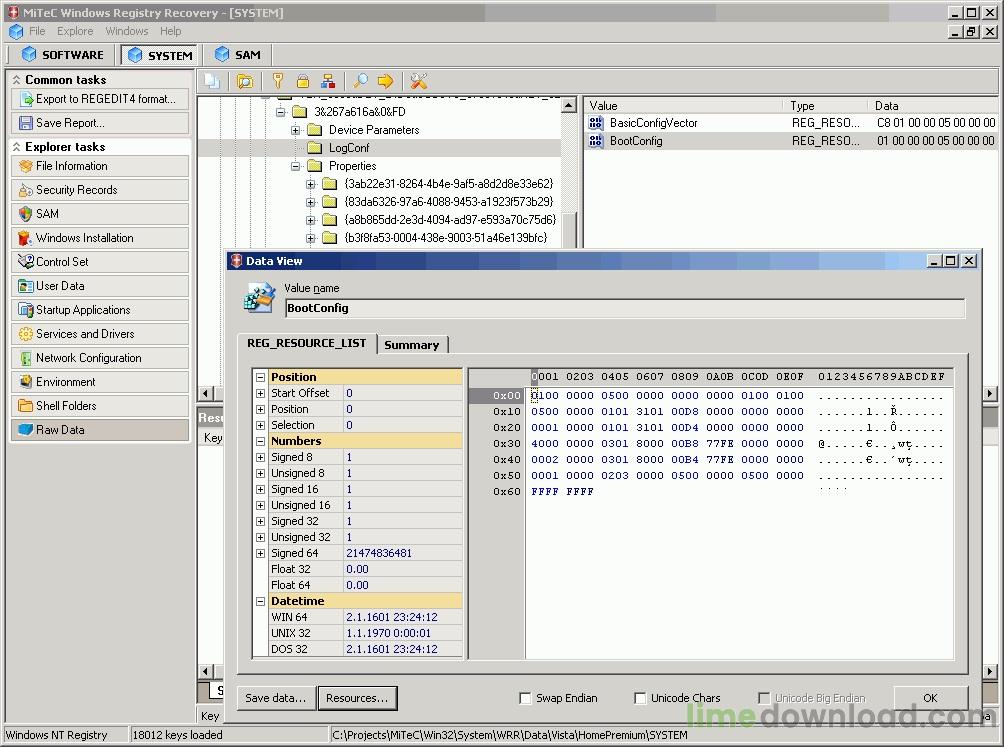Toggle the Unicode Chars checkbox

(640, 698)
